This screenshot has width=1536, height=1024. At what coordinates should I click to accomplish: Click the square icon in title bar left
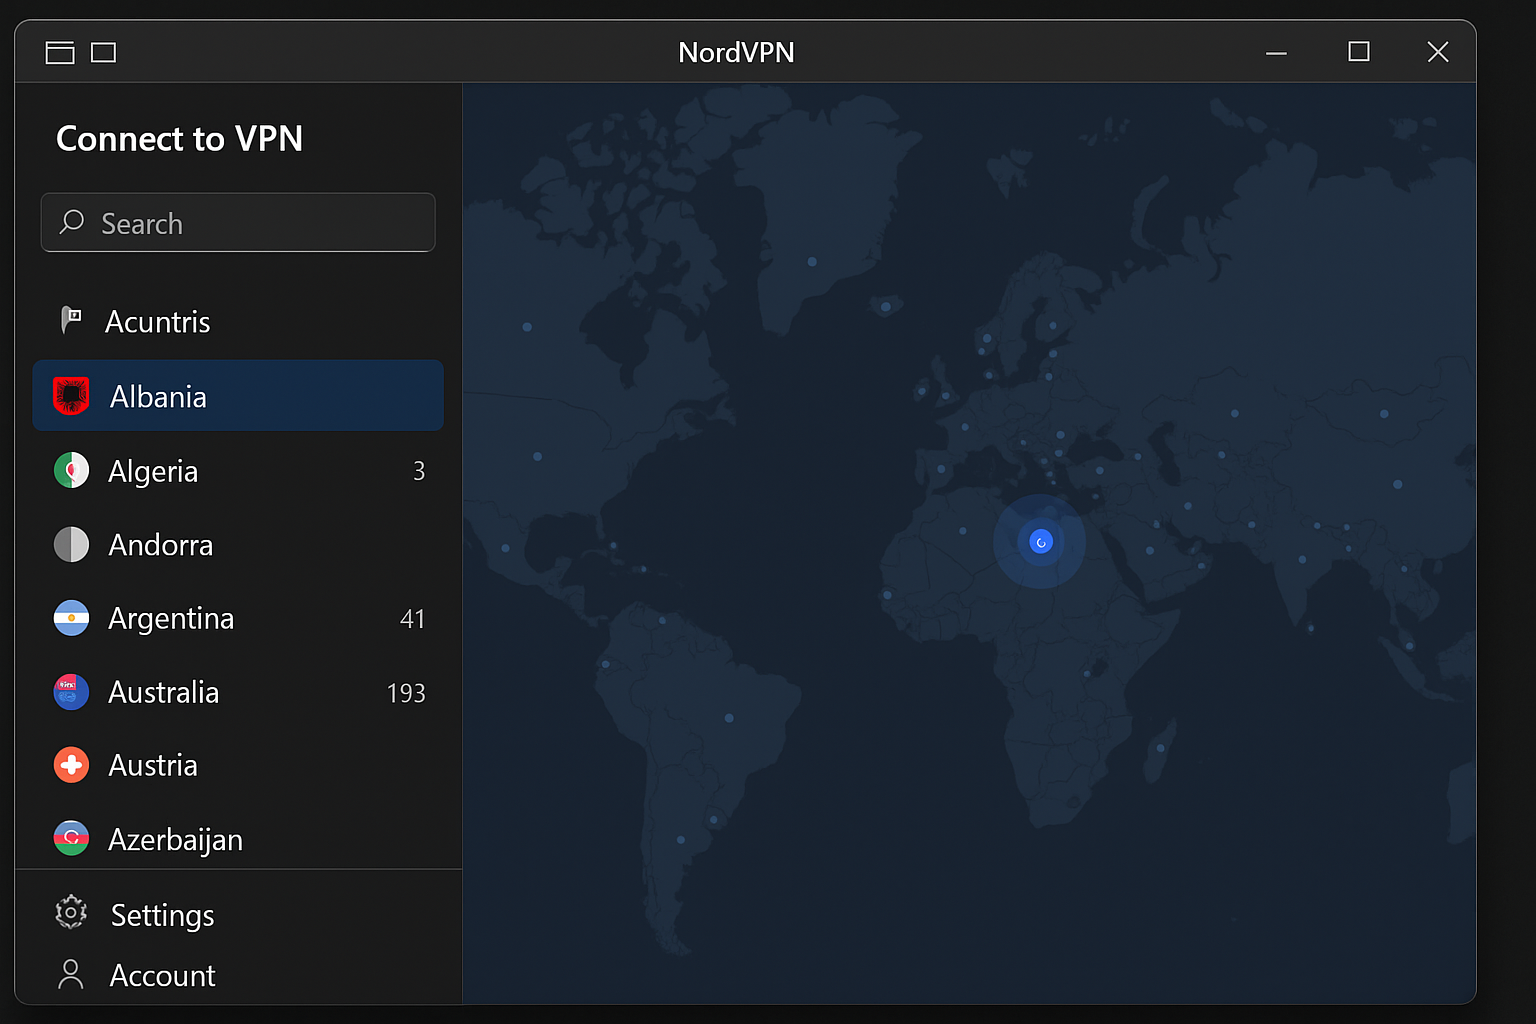click(x=104, y=52)
